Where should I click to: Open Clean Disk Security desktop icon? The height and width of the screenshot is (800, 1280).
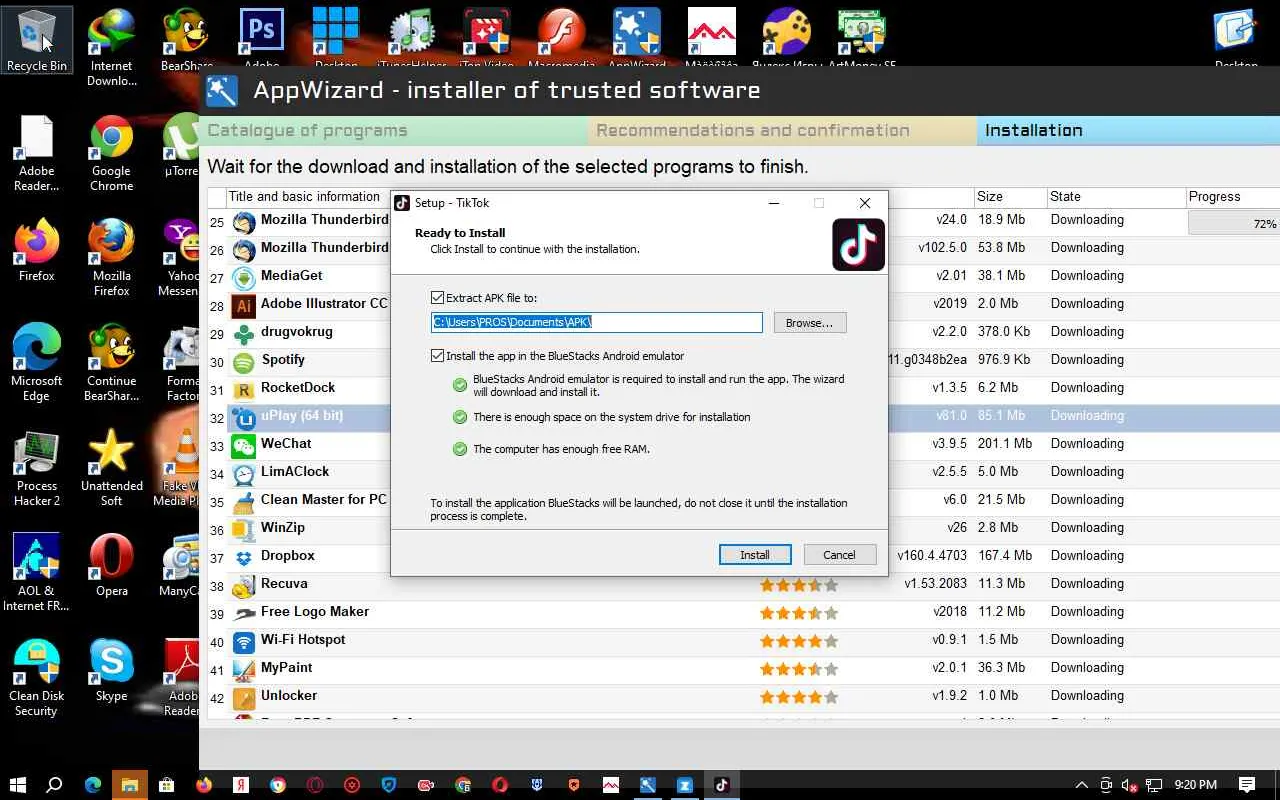37,677
